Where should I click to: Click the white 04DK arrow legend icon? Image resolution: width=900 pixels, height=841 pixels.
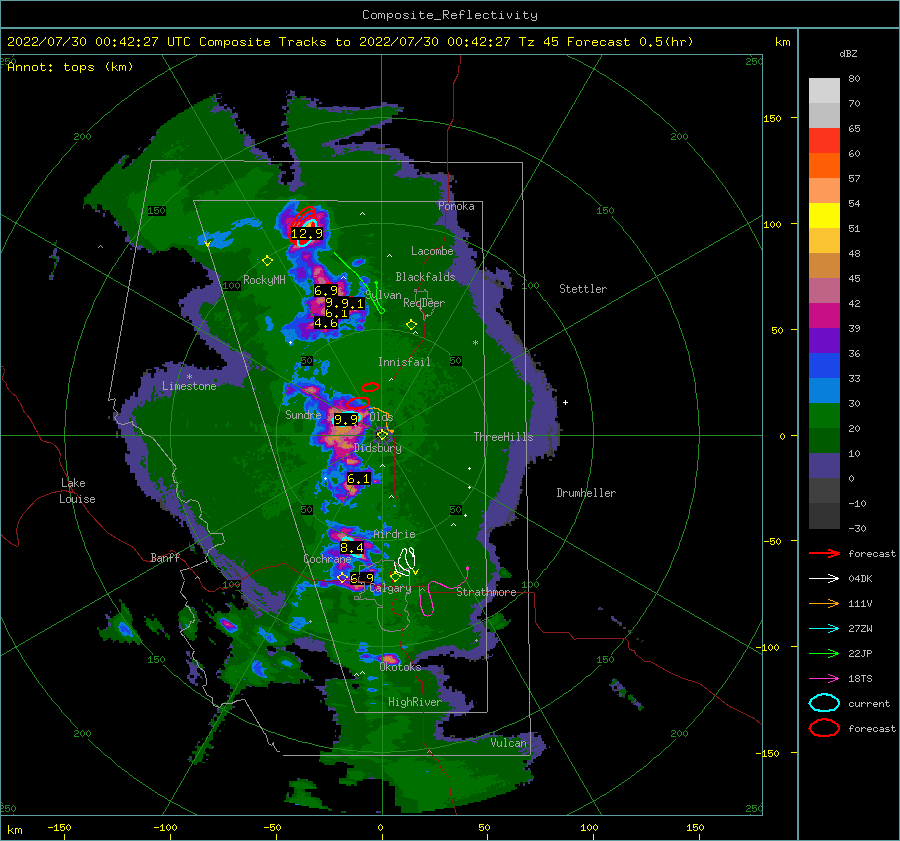pos(824,579)
